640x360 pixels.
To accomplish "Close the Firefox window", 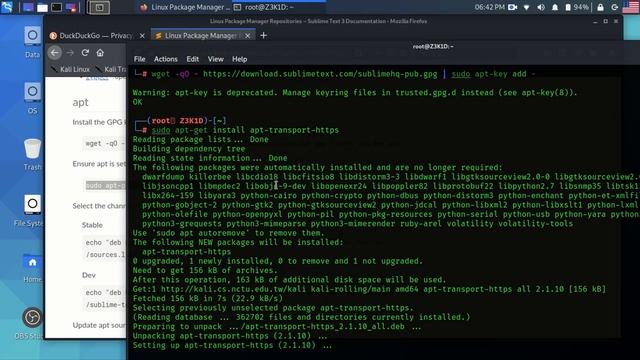I will pos(616,21).
